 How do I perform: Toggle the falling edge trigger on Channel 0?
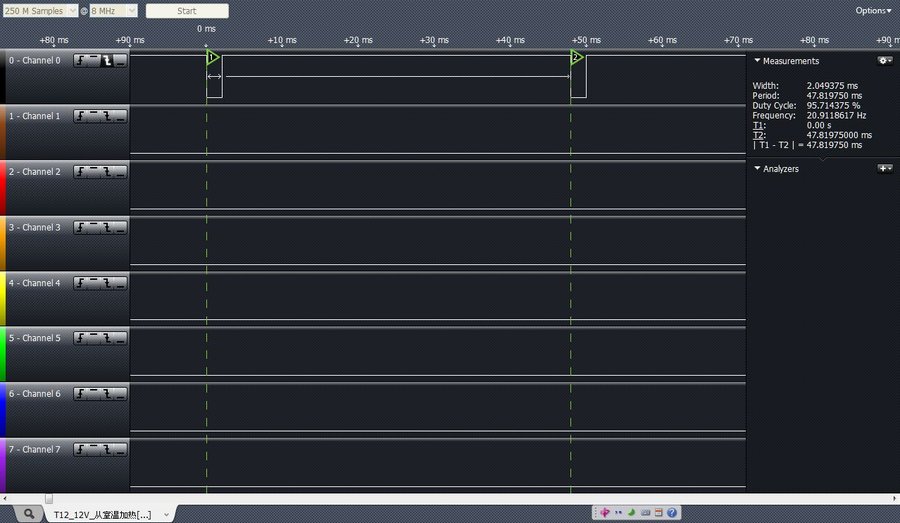[107, 60]
